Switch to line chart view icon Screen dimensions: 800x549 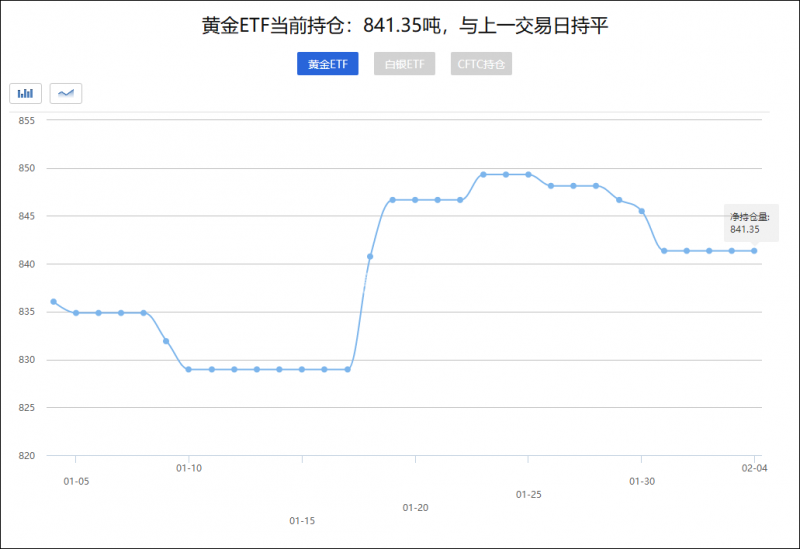tap(66, 93)
